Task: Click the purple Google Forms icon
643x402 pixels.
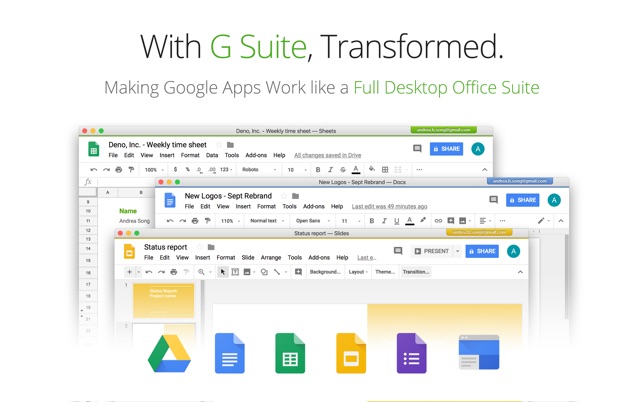Action: [x=411, y=353]
